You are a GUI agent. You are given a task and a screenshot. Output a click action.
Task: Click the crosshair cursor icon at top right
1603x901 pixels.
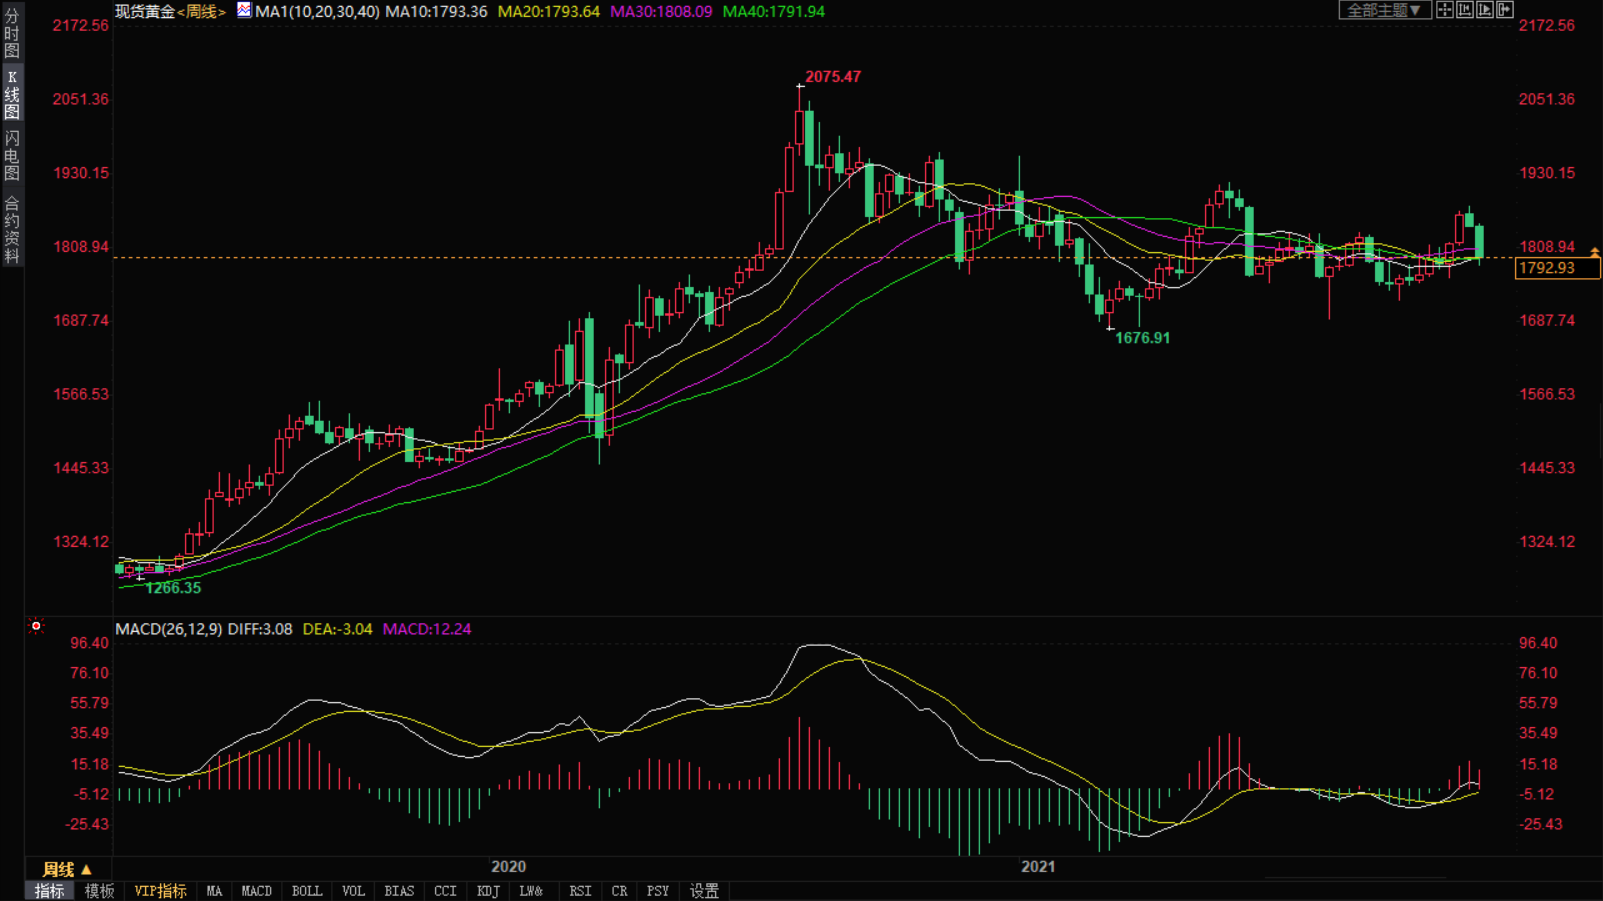point(1445,10)
